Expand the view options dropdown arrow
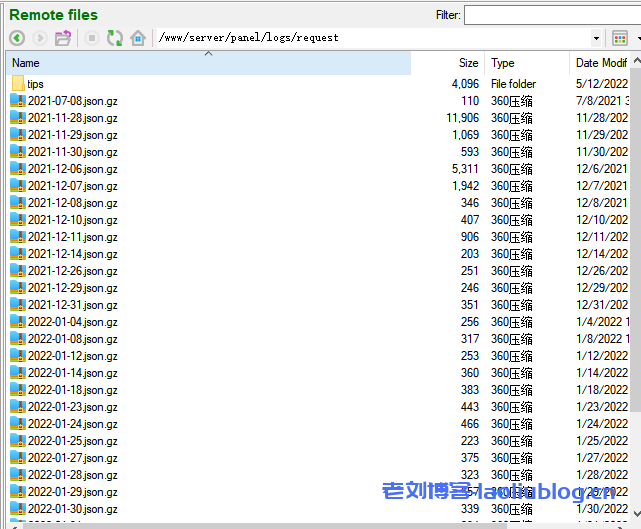 (x=637, y=38)
